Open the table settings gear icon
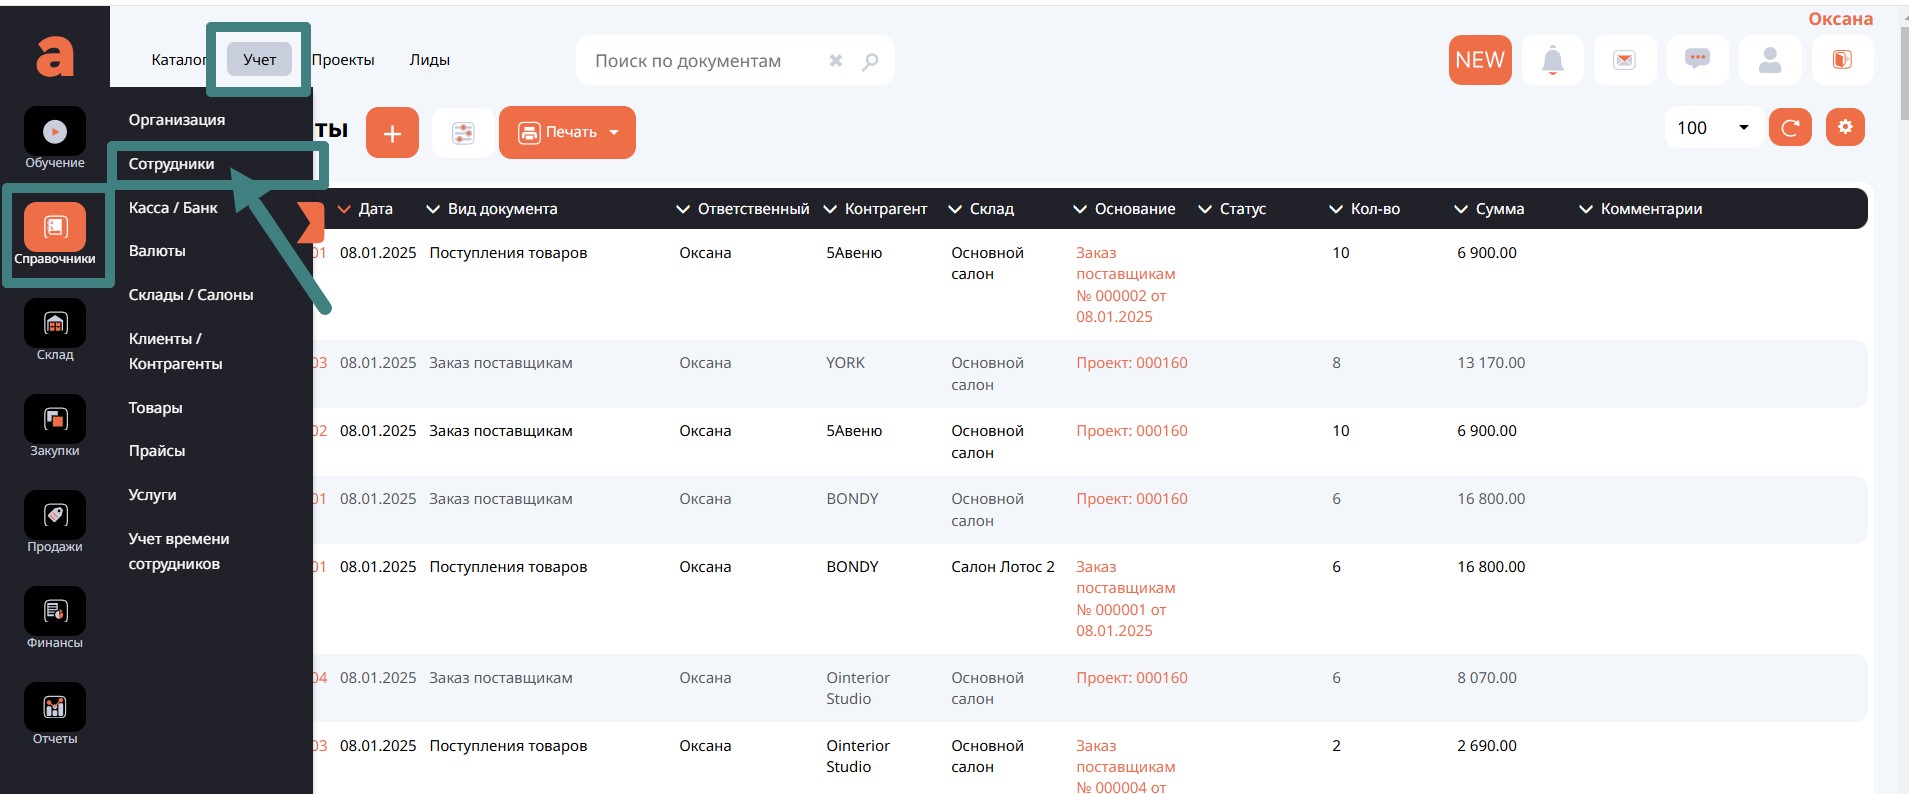Image resolution: width=1909 pixels, height=794 pixels. tap(1845, 128)
